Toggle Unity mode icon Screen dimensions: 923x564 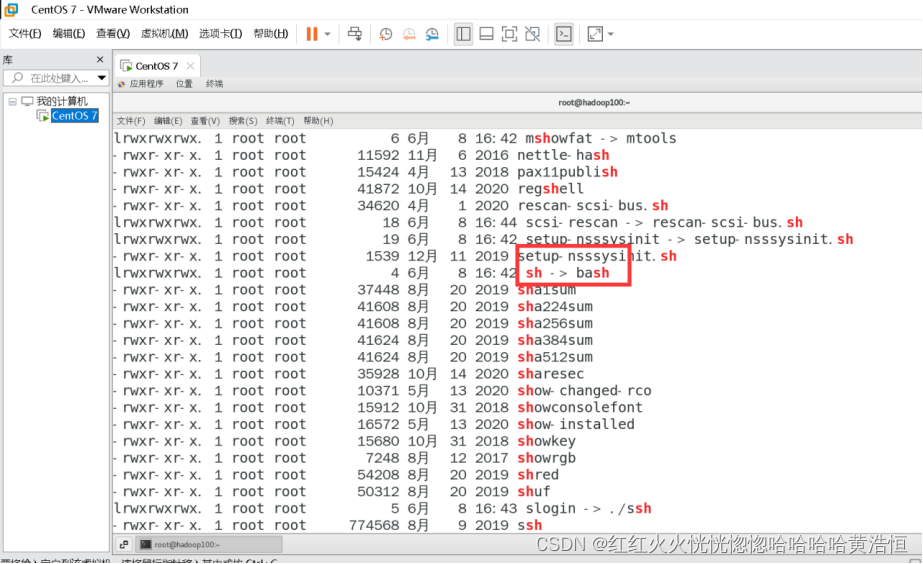point(532,34)
